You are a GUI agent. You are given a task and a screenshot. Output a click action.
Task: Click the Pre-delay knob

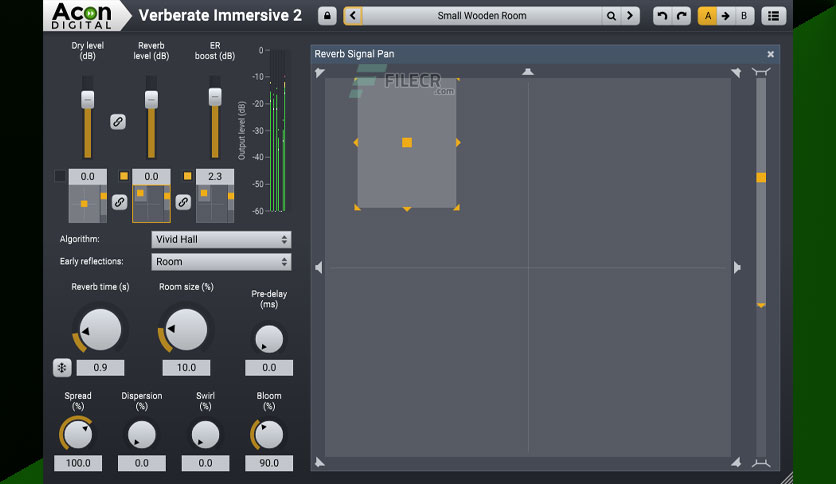[x=269, y=339]
